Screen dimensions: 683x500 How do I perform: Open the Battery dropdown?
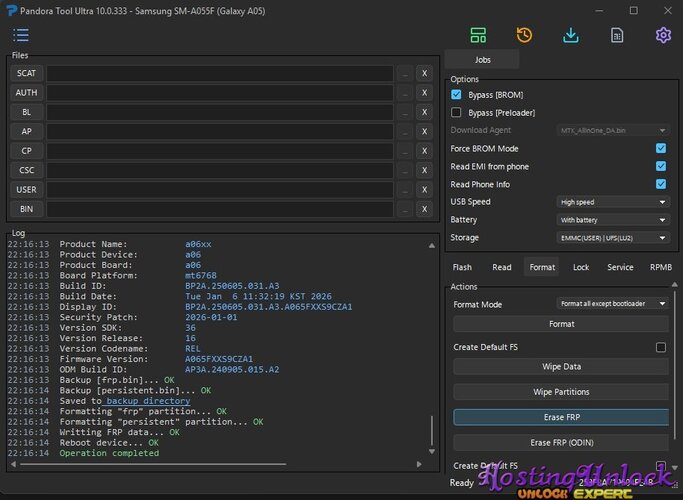tap(613, 220)
